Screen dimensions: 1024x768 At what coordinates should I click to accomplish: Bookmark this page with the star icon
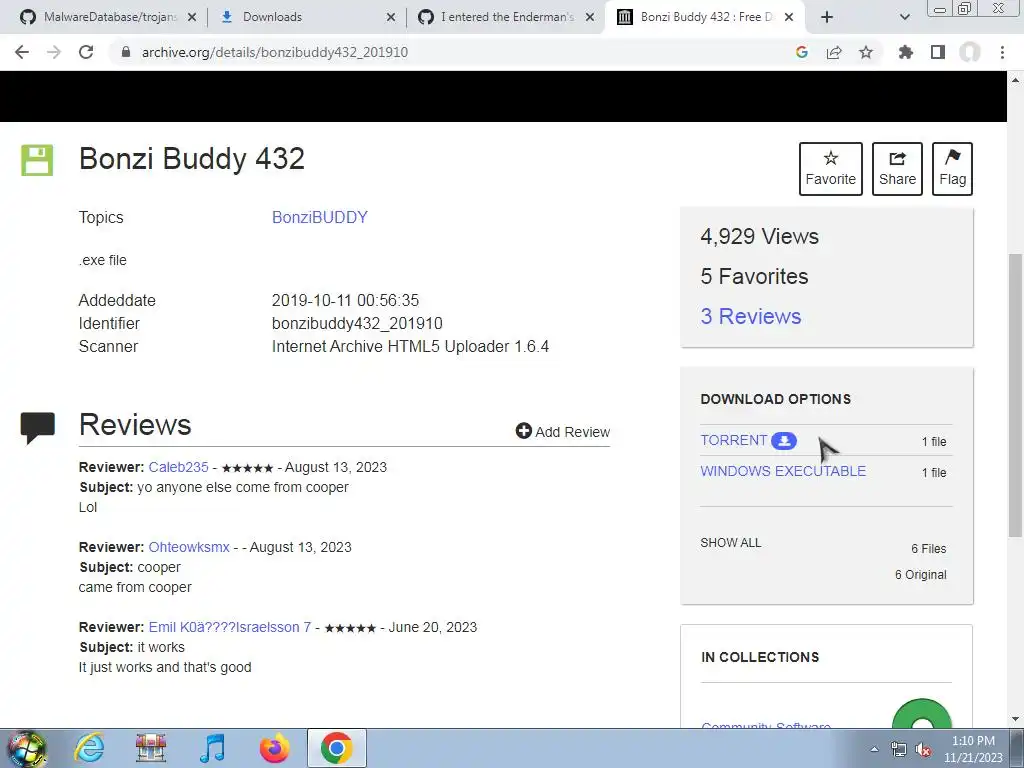coord(866,52)
